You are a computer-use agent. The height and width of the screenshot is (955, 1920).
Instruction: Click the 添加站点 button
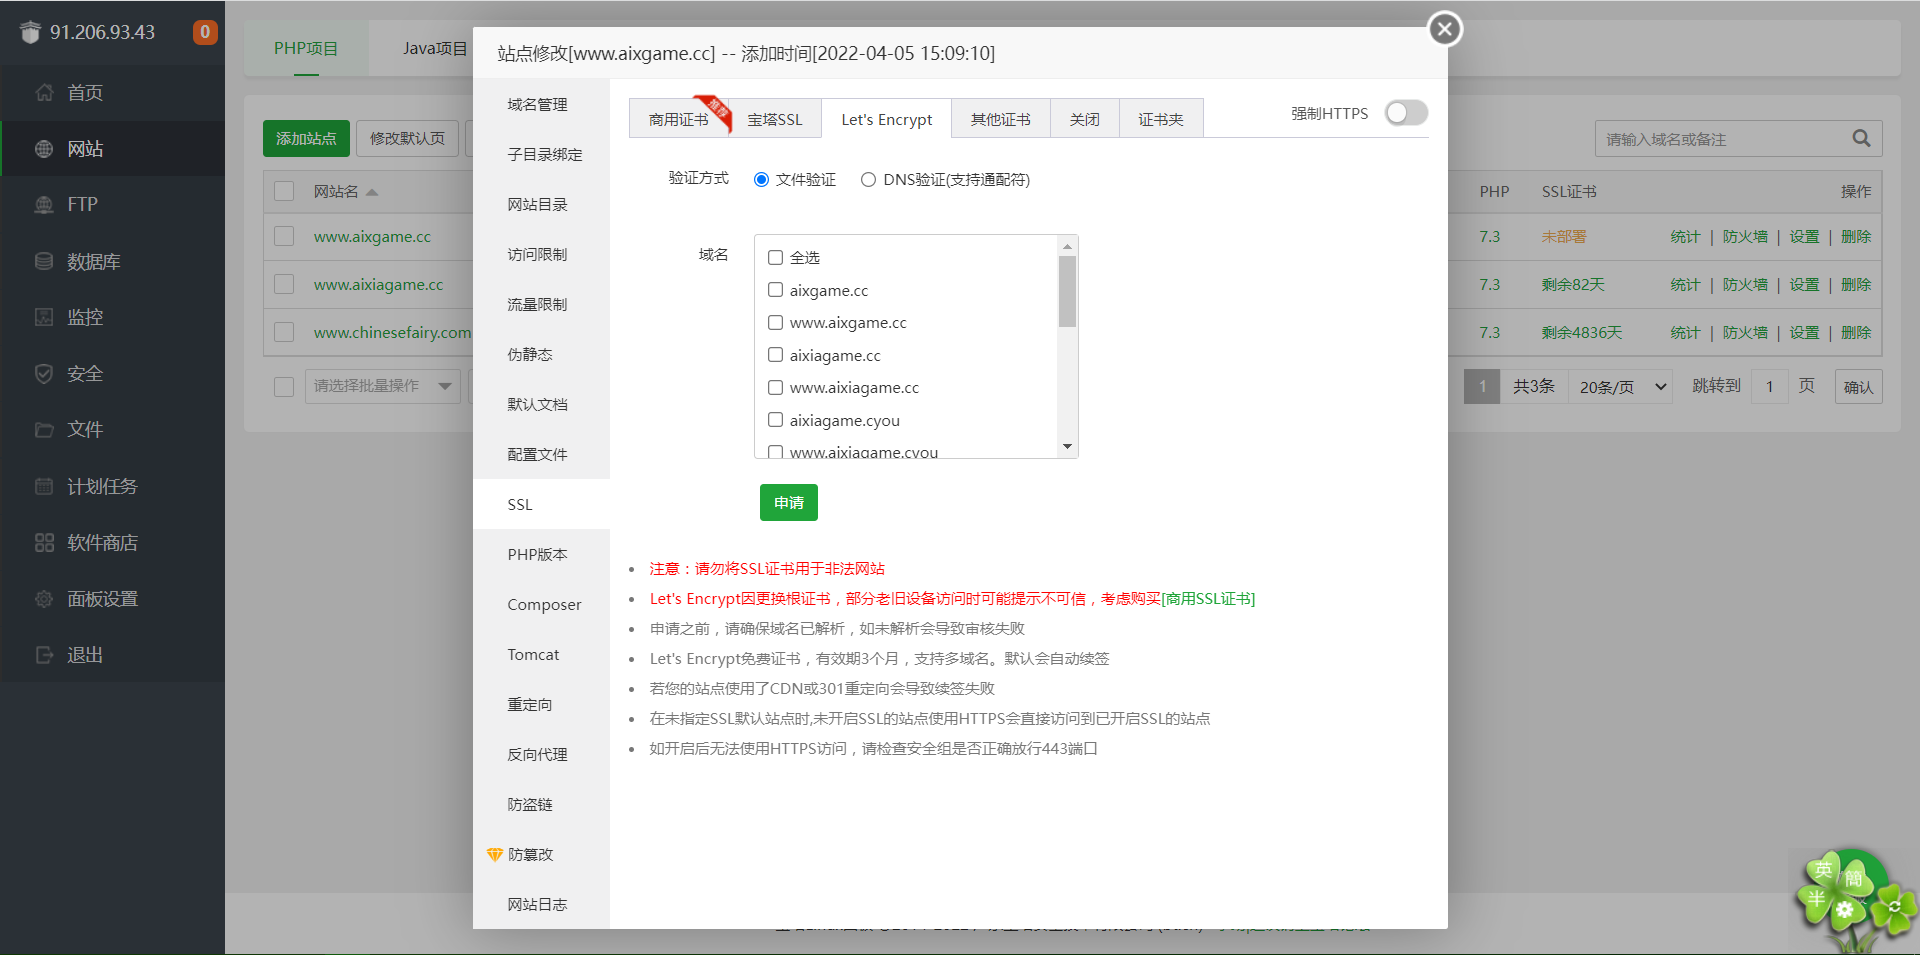306,138
